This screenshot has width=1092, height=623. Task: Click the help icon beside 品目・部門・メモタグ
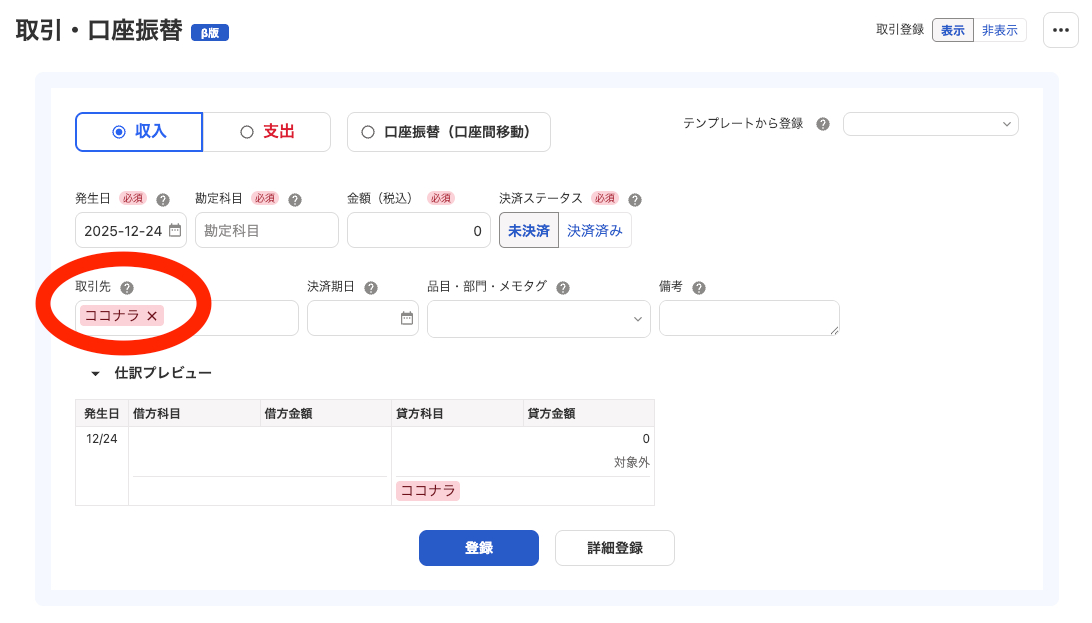[562, 287]
